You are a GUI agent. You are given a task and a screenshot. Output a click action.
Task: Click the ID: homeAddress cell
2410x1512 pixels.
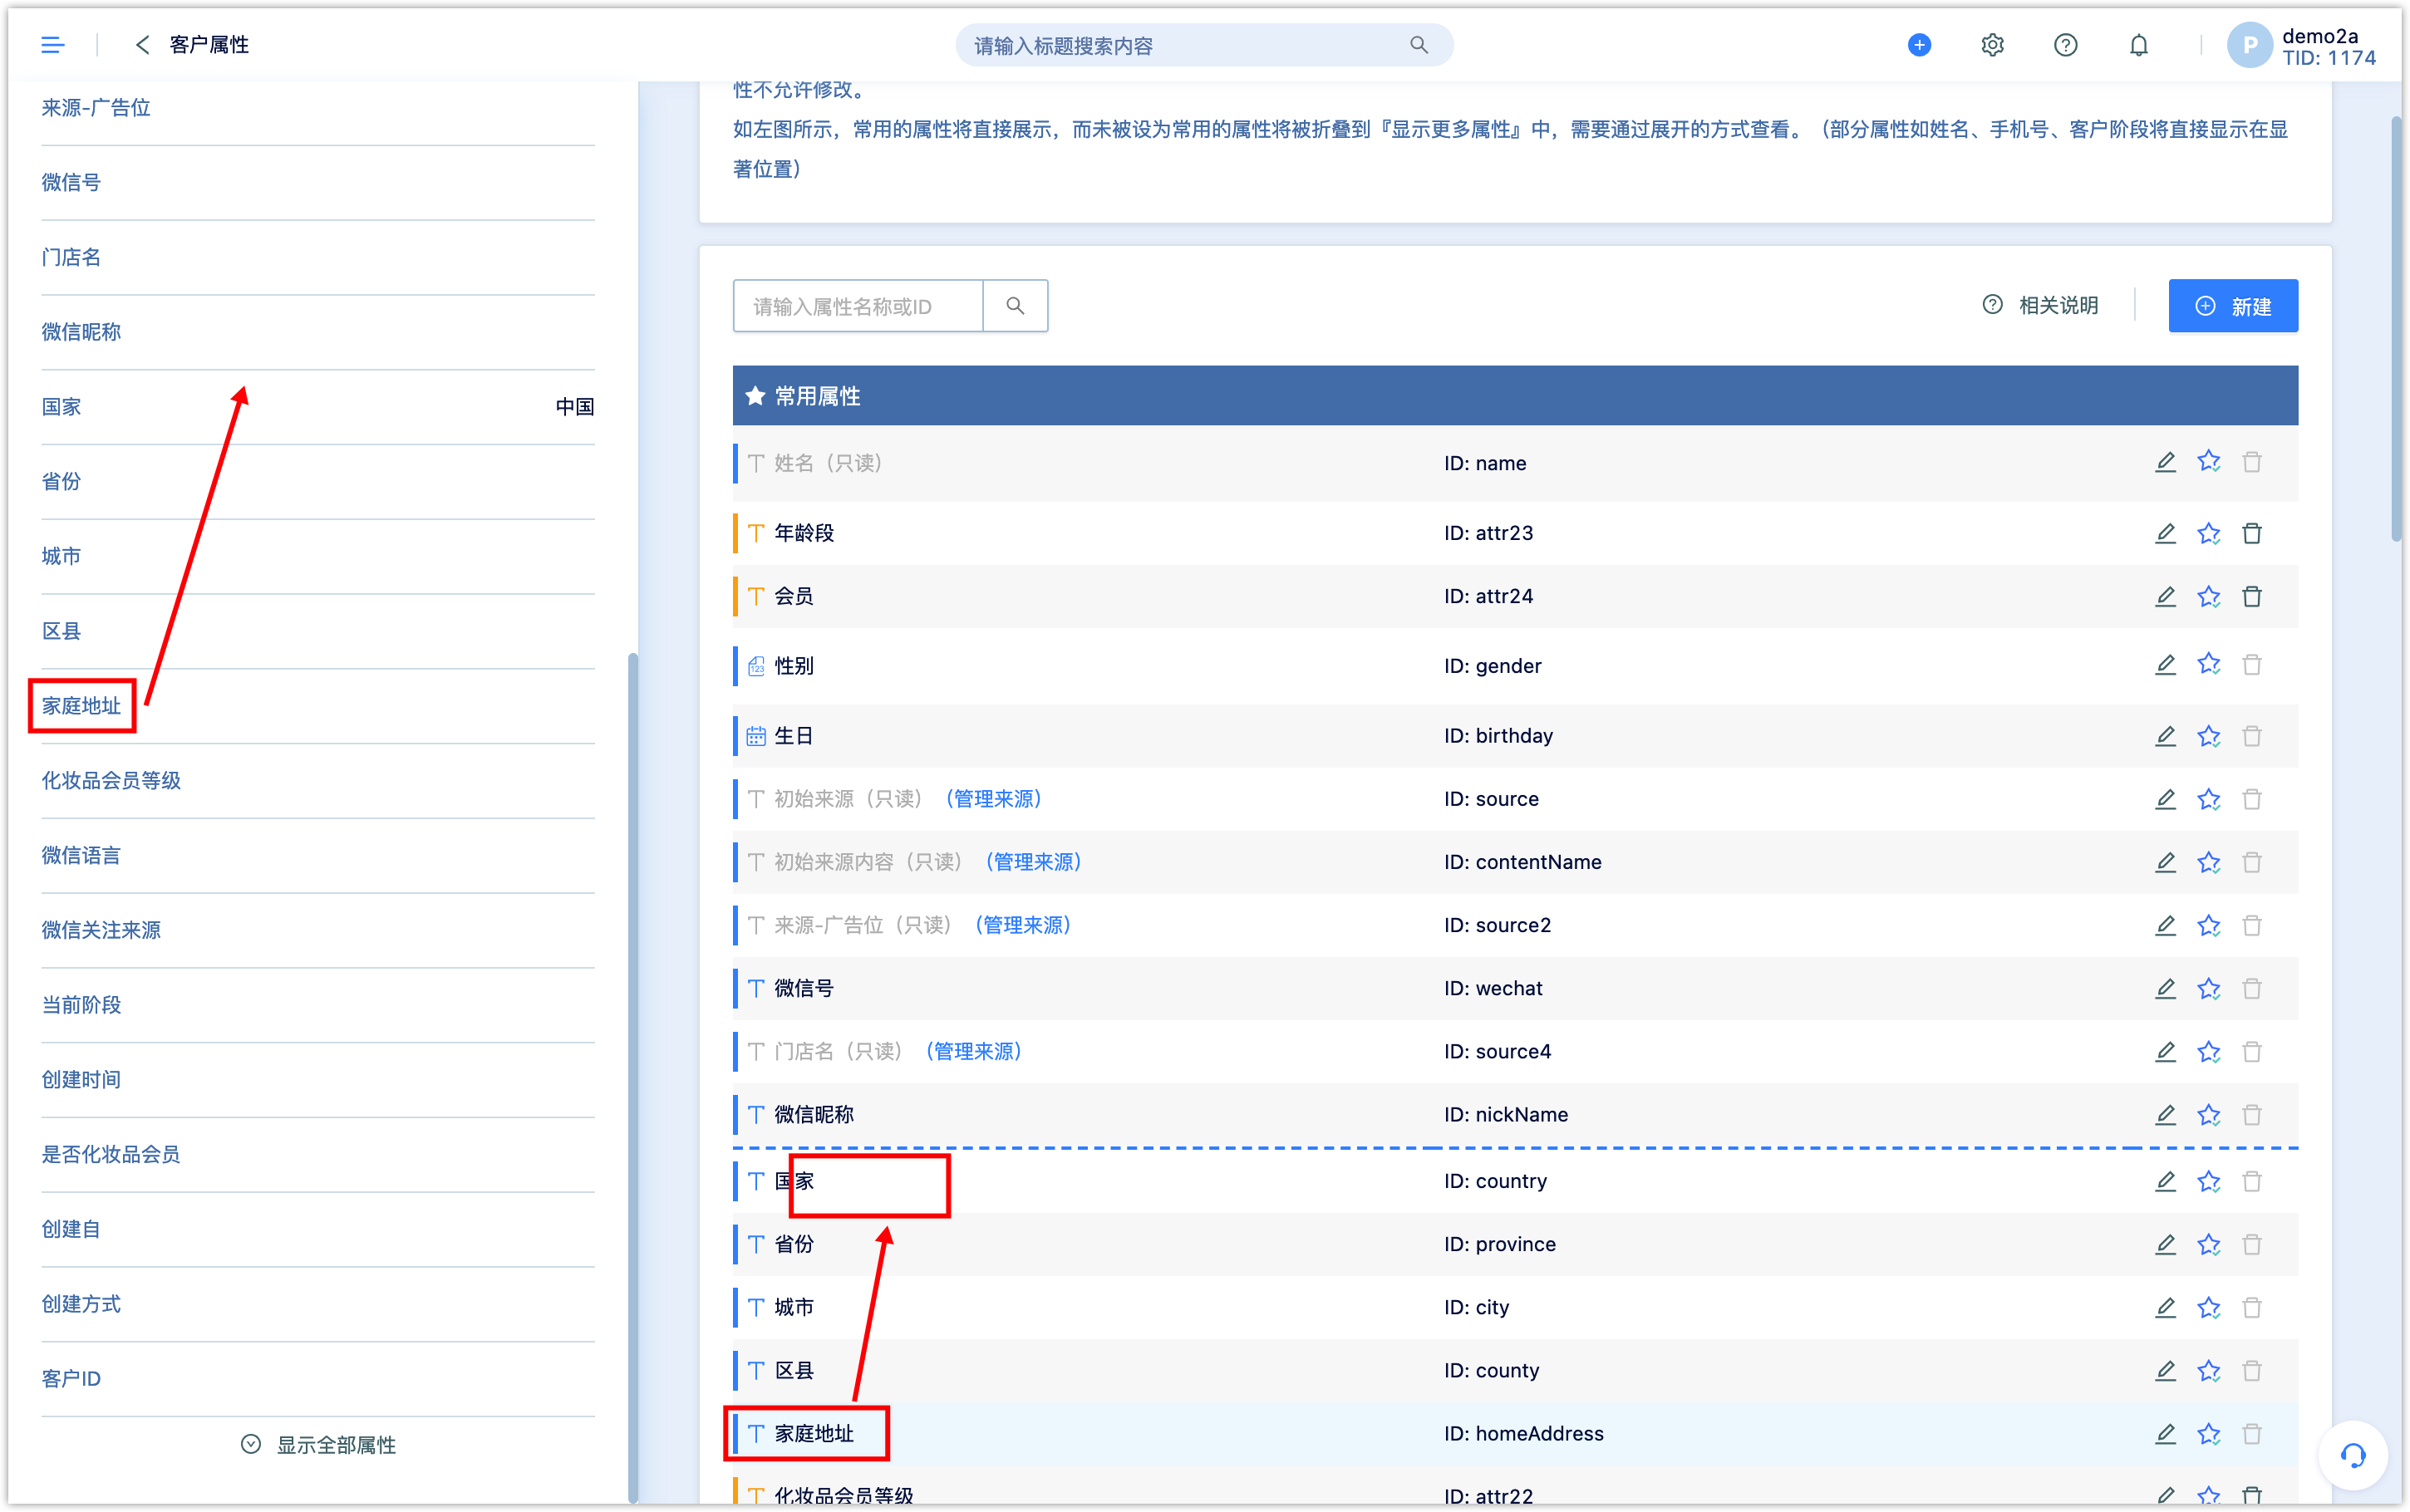coord(1523,1433)
